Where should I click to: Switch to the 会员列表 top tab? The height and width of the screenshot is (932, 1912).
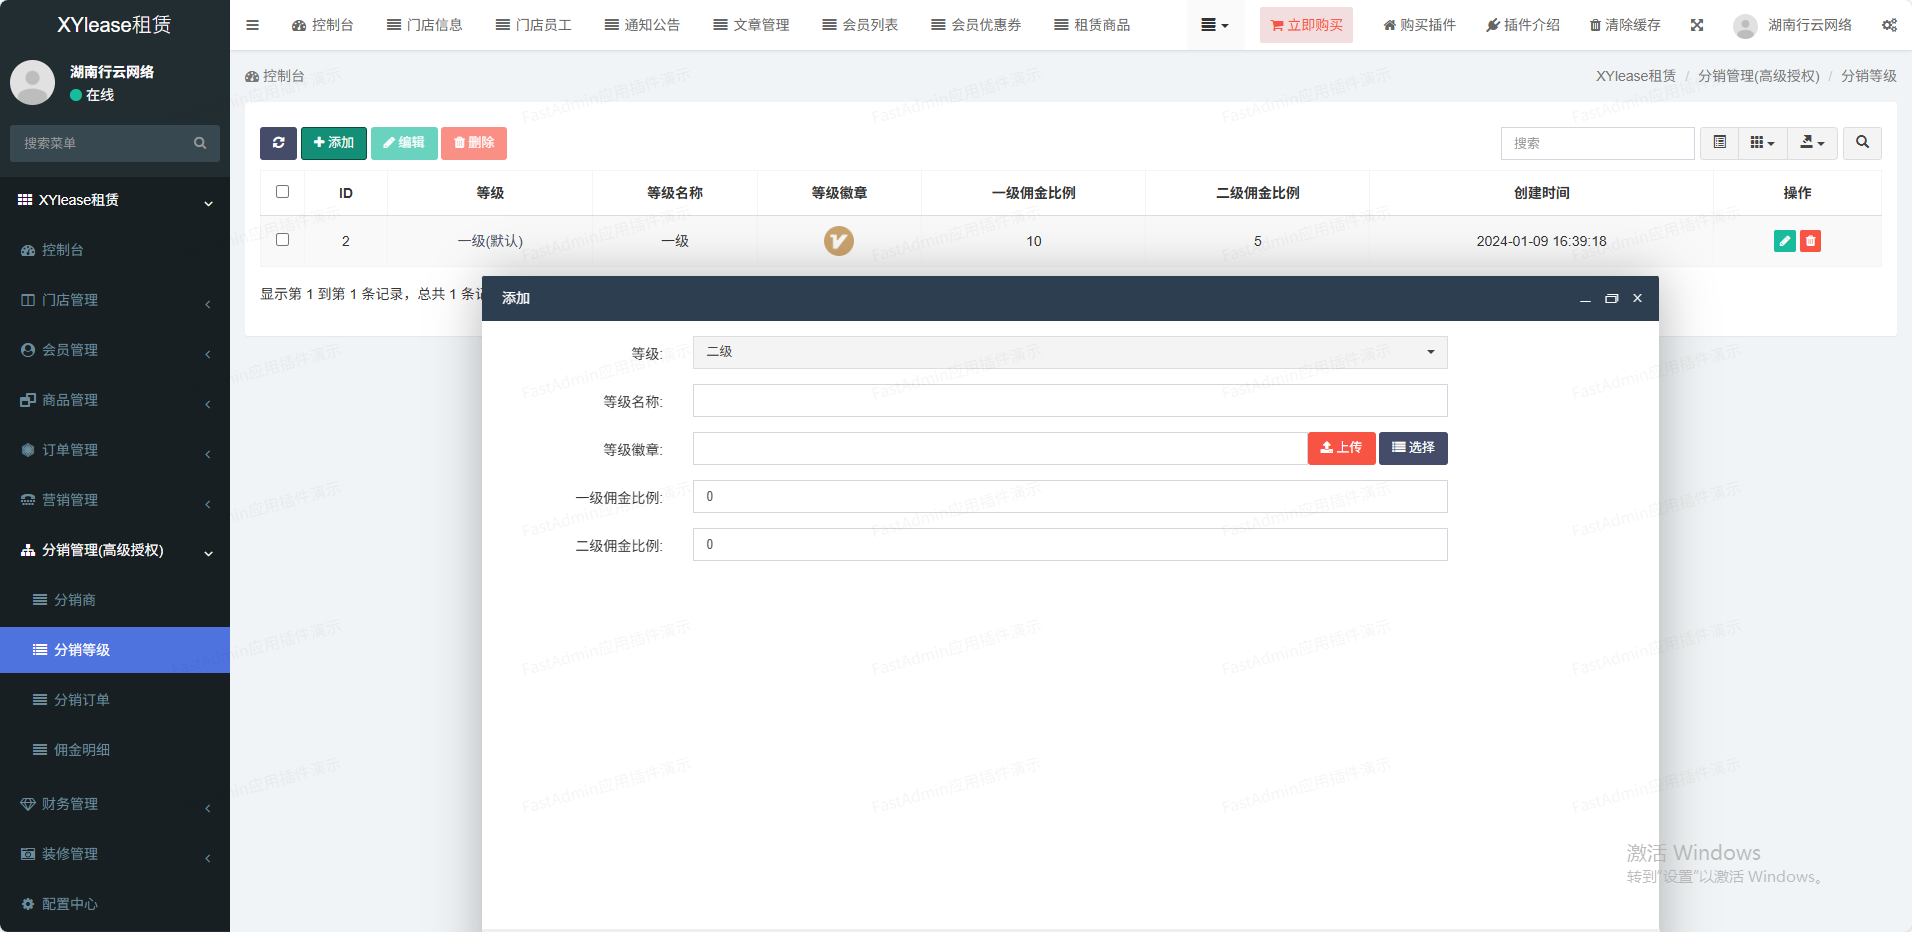pyautogui.click(x=860, y=25)
